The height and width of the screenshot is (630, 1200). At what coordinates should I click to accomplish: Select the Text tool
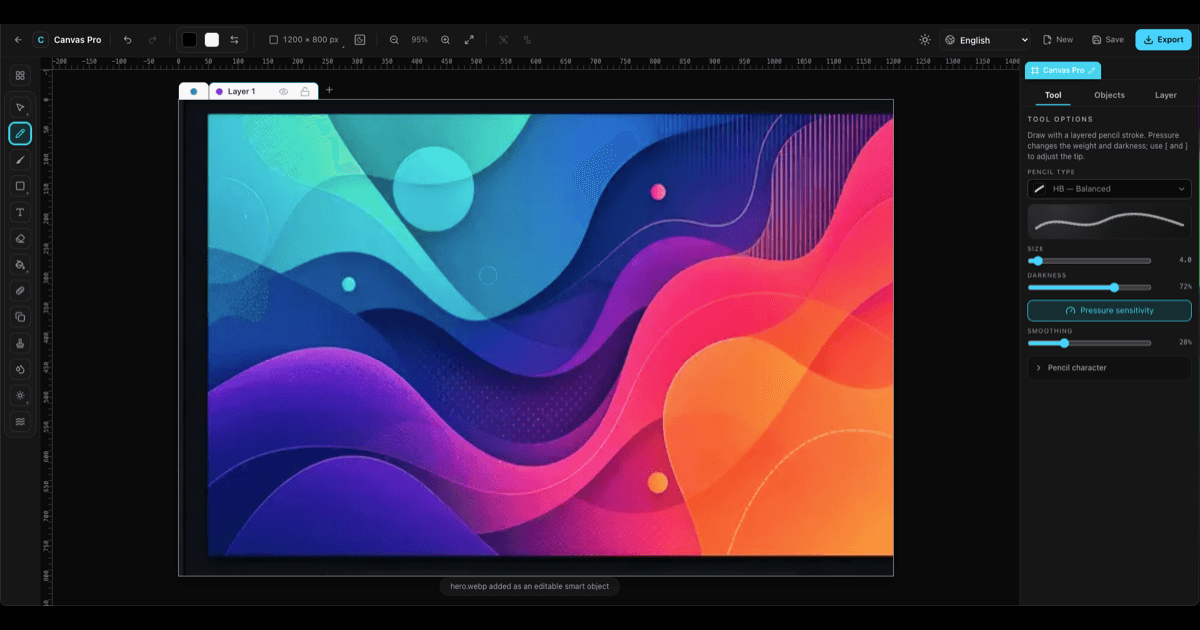pos(20,212)
